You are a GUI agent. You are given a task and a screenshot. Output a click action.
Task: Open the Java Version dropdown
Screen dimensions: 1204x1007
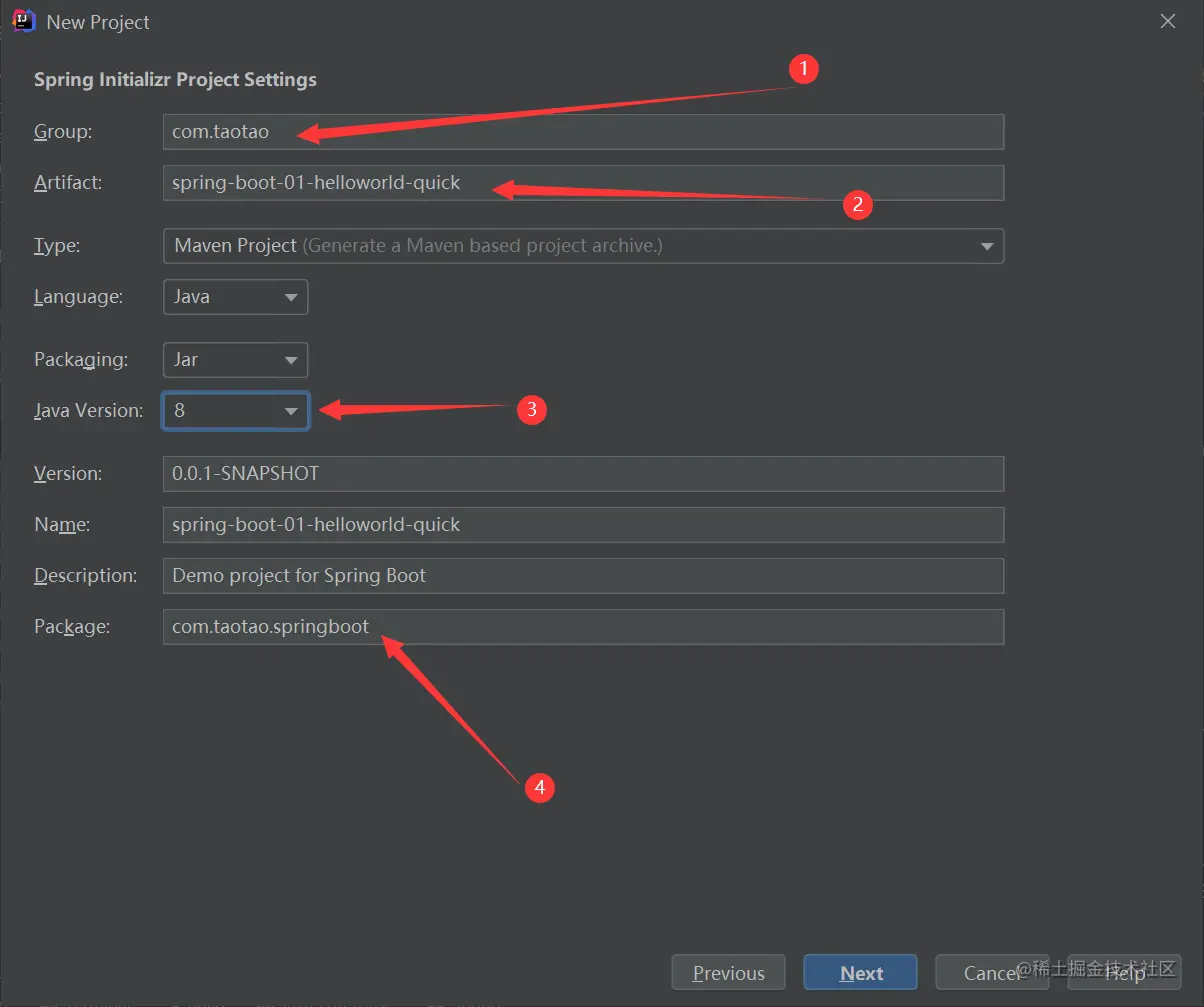(x=236, y=410)
